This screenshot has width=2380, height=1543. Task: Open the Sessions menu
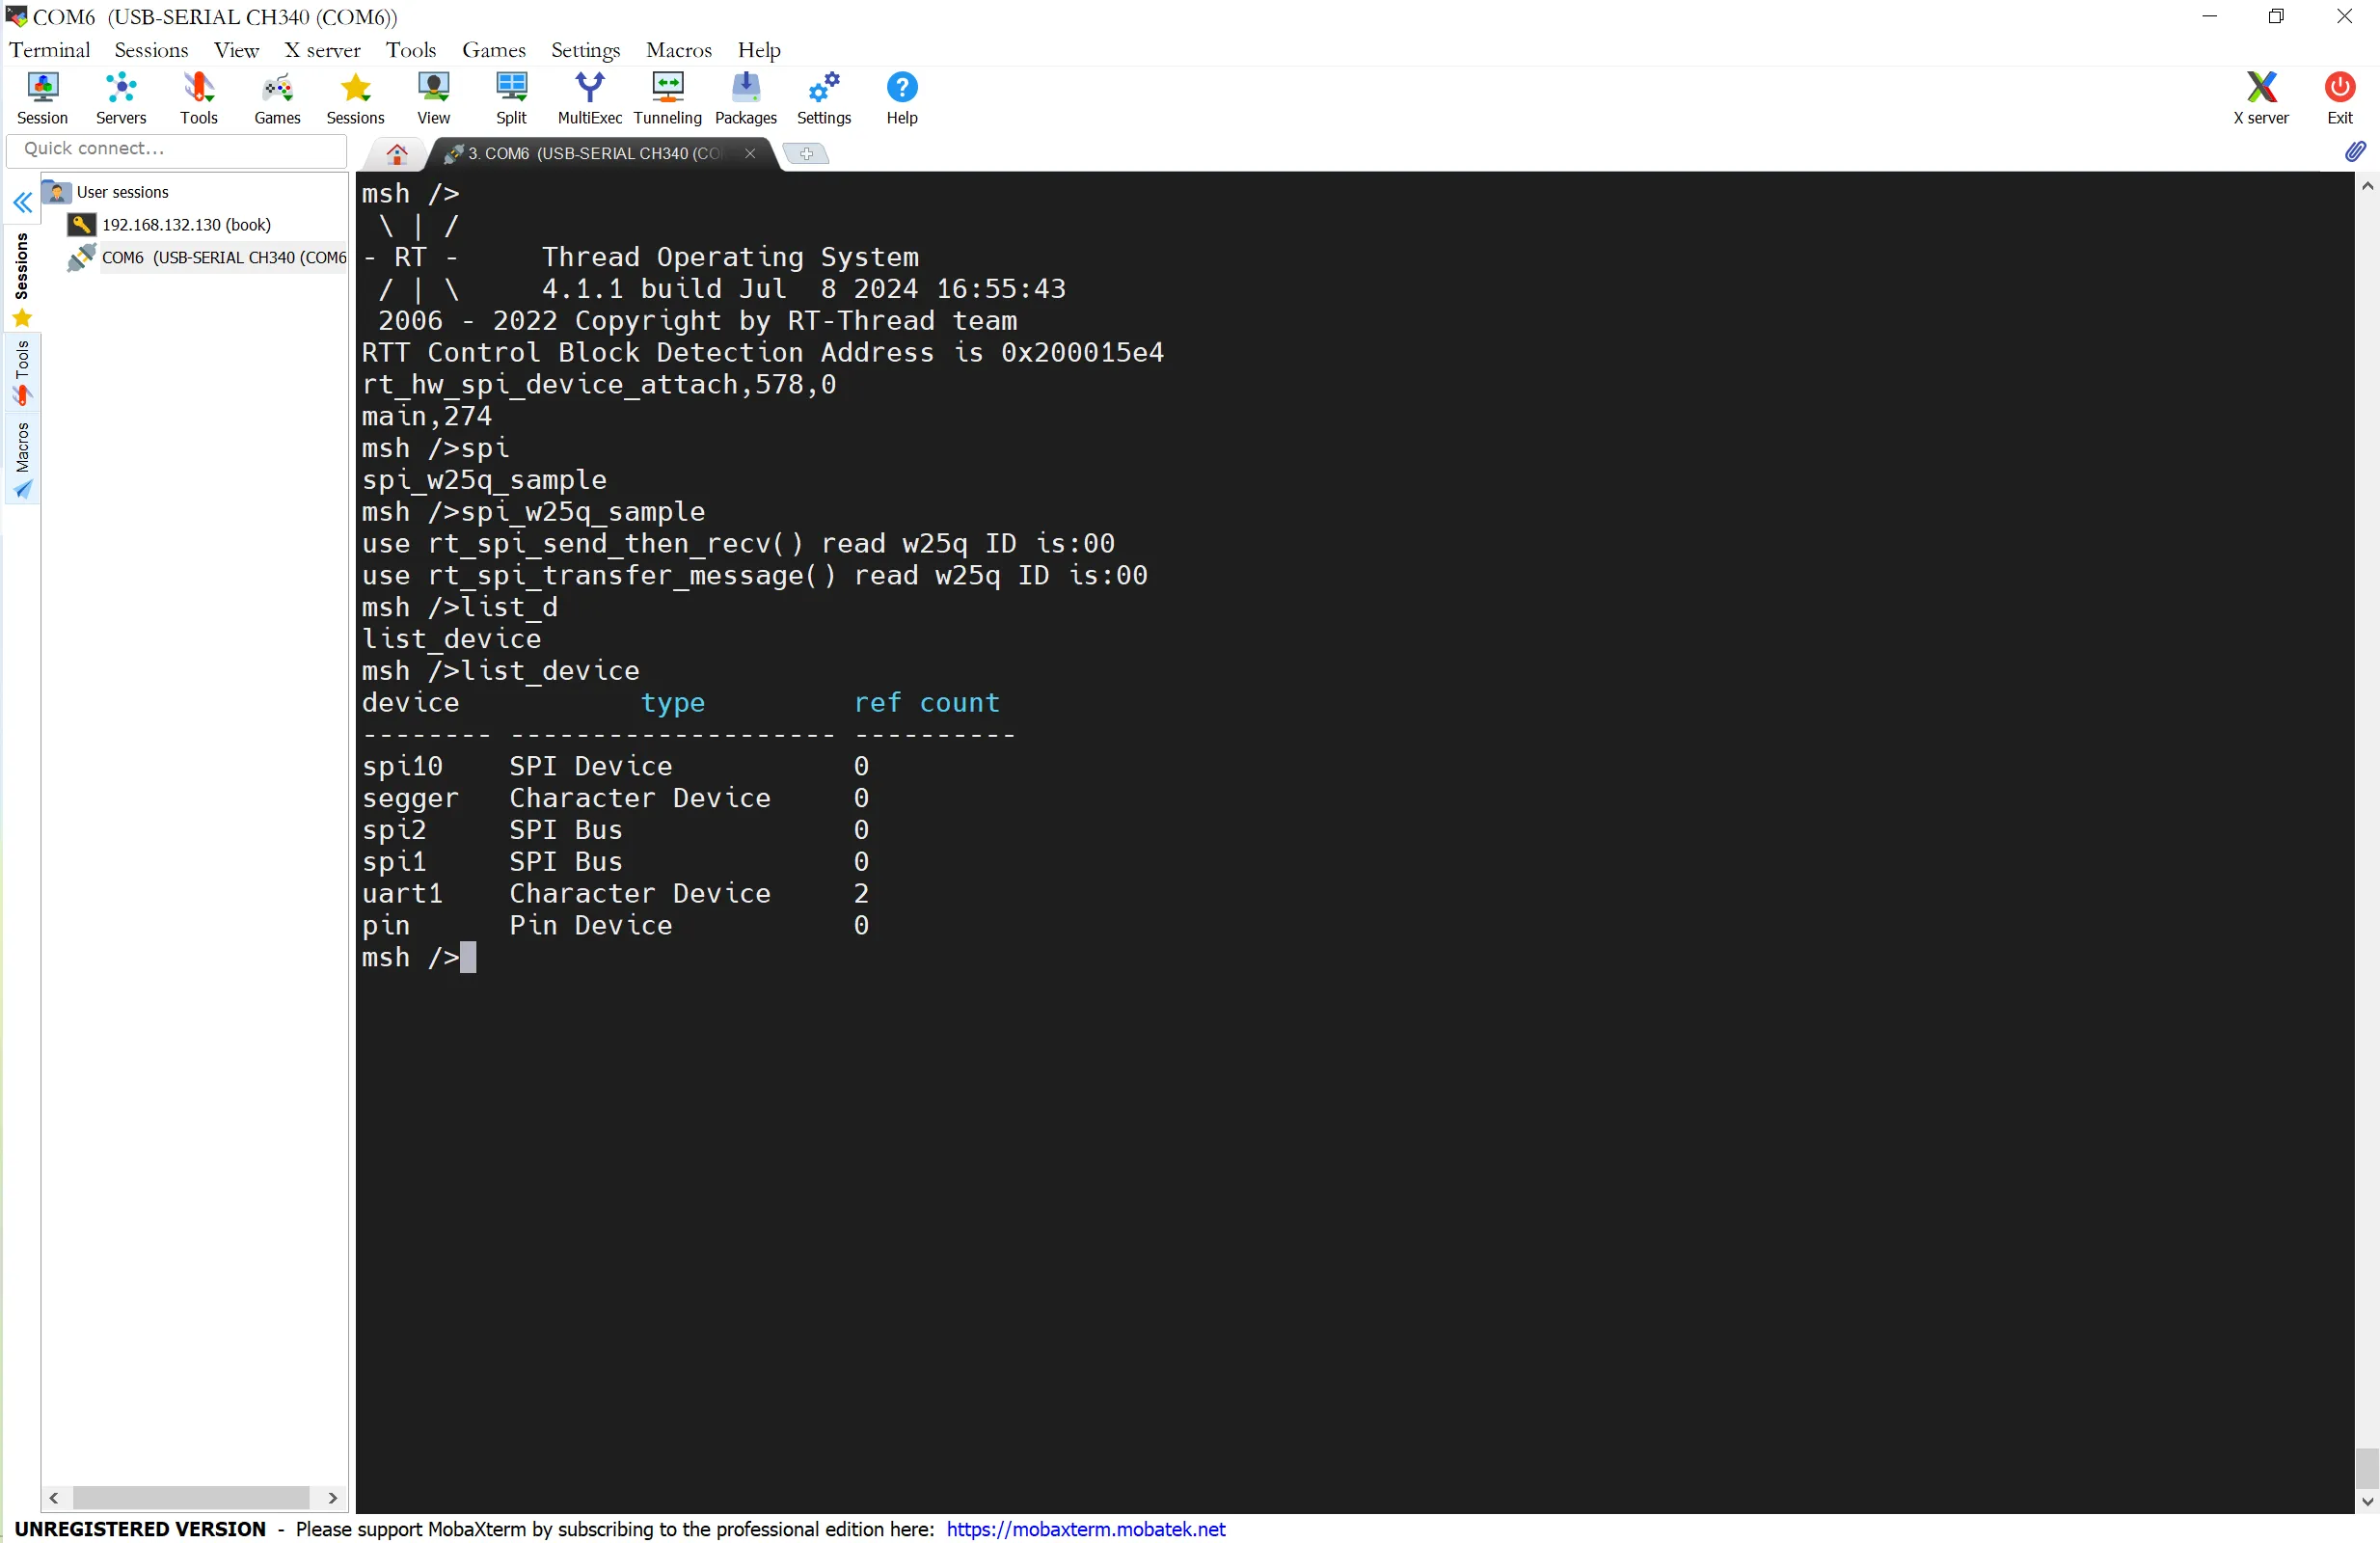(151, 50)
